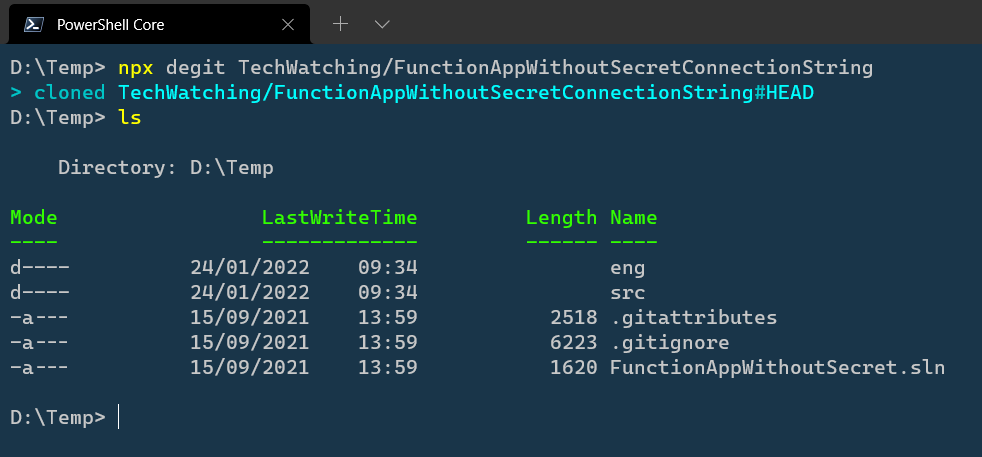Click the 'eng' directory name
The height and width of the screenshot is (457, 982).
[628, 269]
